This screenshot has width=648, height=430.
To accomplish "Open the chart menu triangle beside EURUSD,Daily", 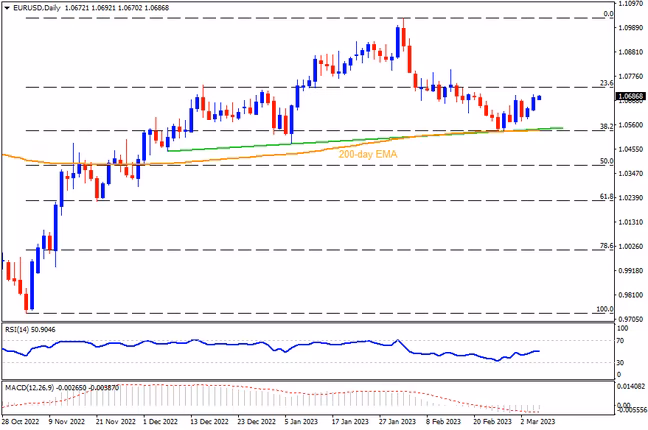I will coord(7,8).
